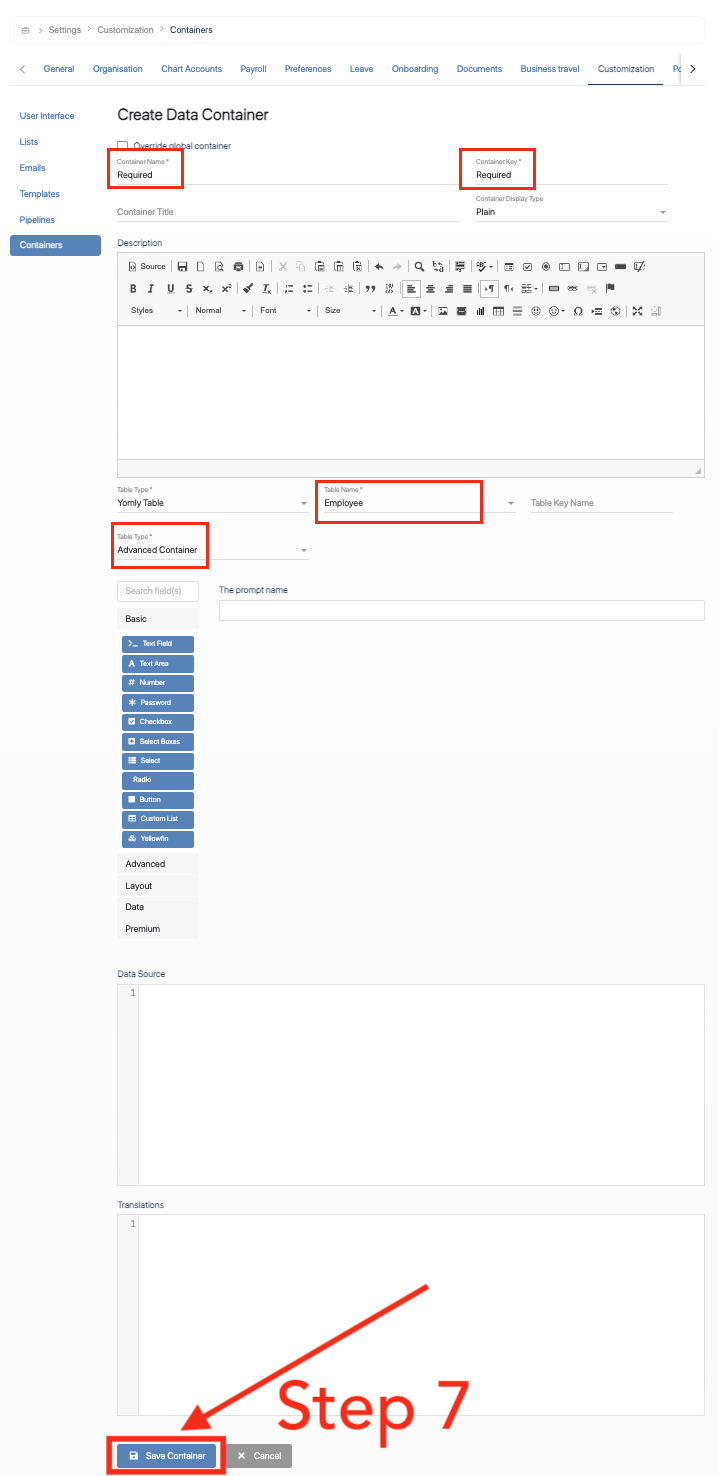
Task: Maximize the editor with fullscreen icon
Action: coord(637,311)
